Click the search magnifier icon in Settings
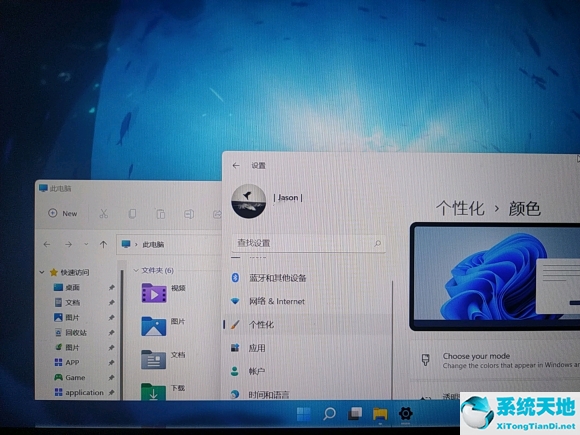 click(377, 243)
